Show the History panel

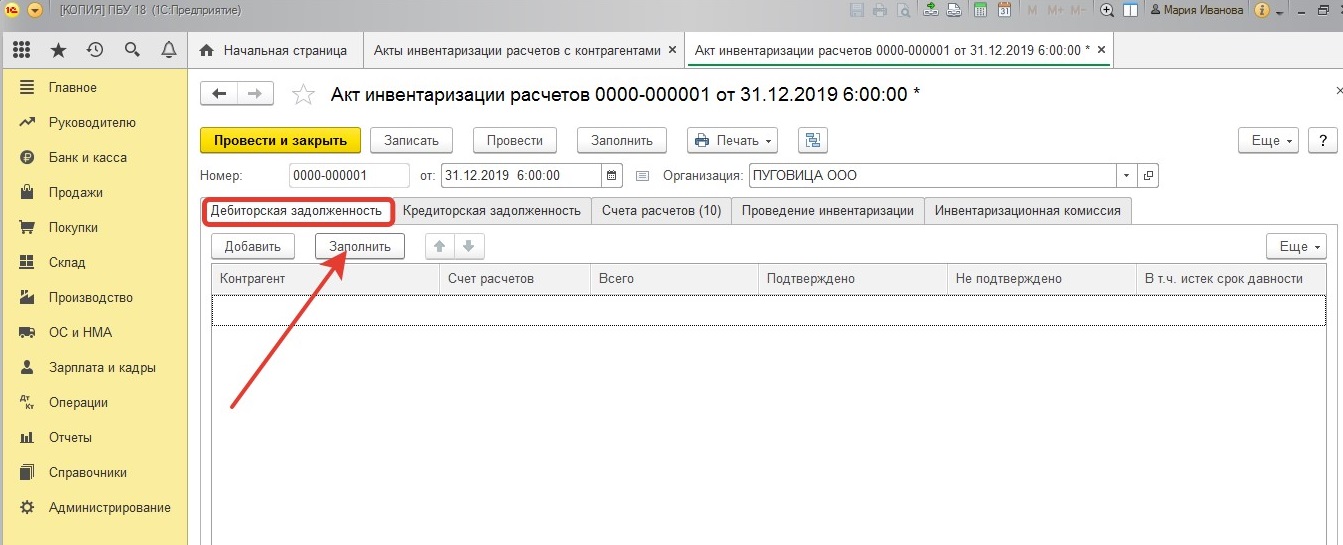coord(95,50)
